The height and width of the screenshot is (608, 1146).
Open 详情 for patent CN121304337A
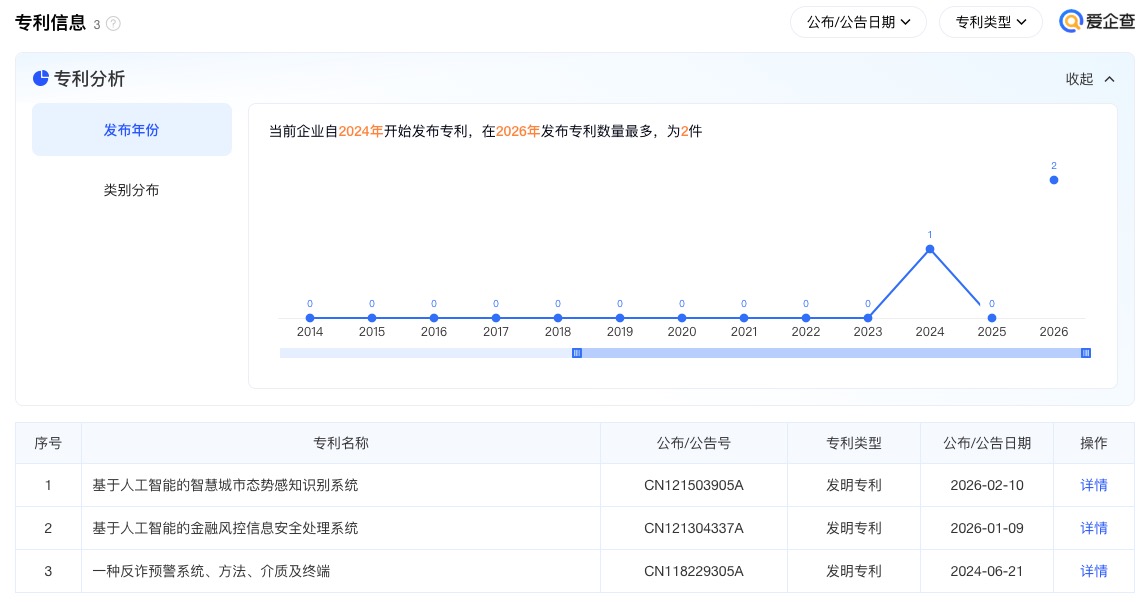click(x=1094, y=528)
